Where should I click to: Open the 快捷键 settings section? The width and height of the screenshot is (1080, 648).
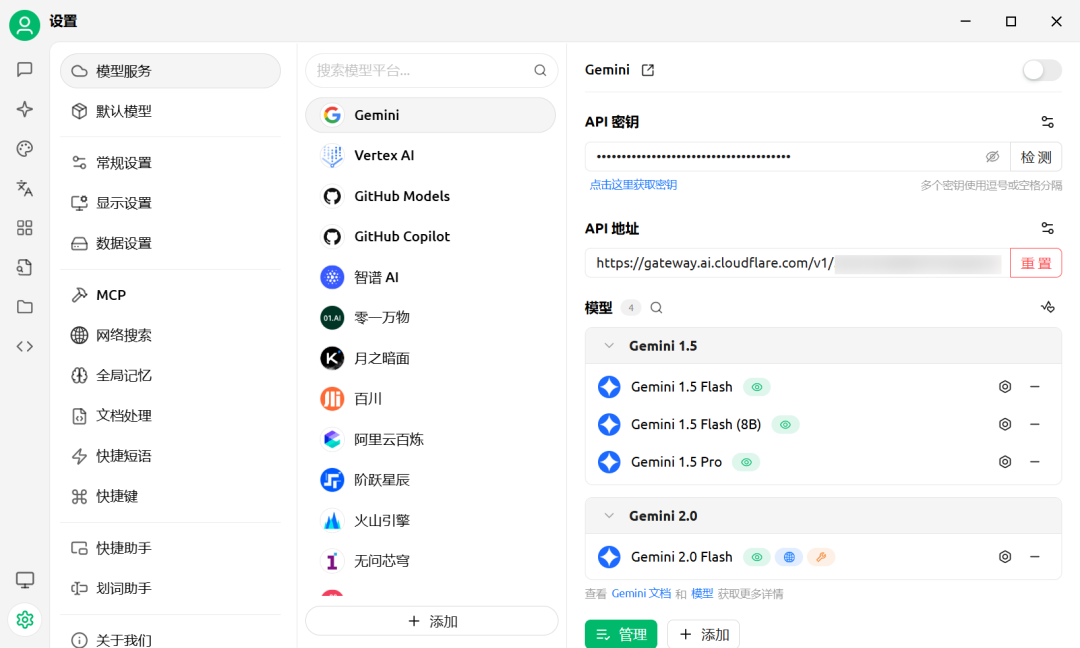coord(170,496)
